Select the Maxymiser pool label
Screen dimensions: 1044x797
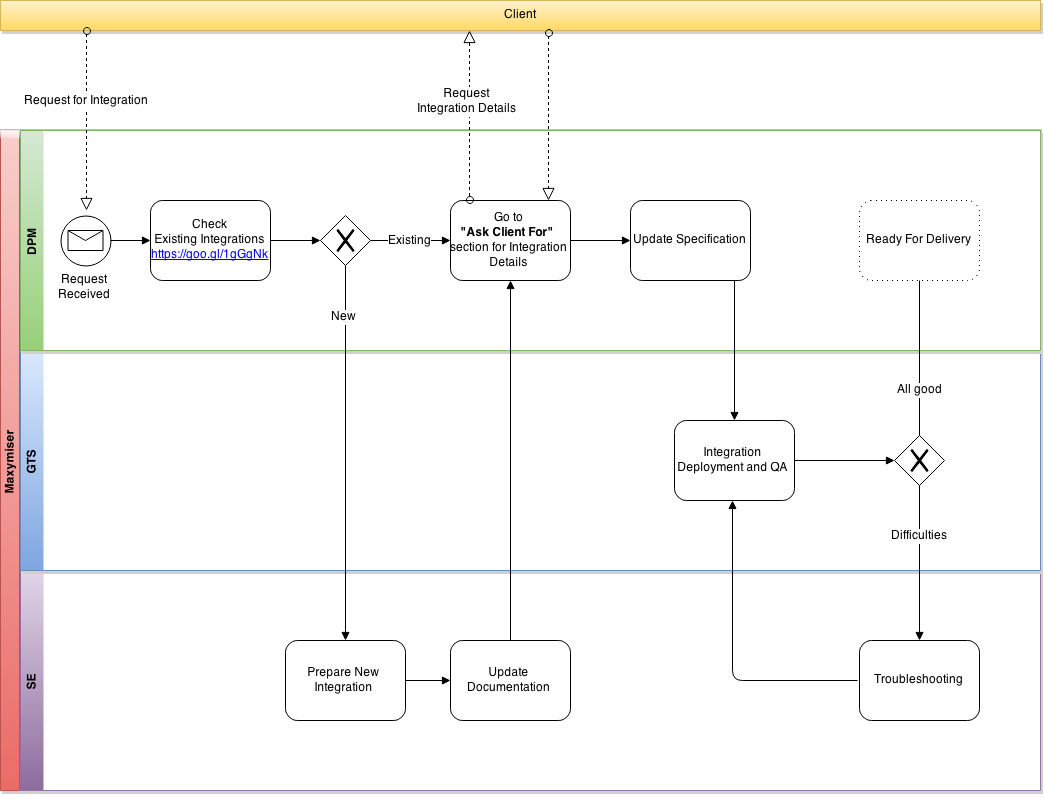click(9, 461)
